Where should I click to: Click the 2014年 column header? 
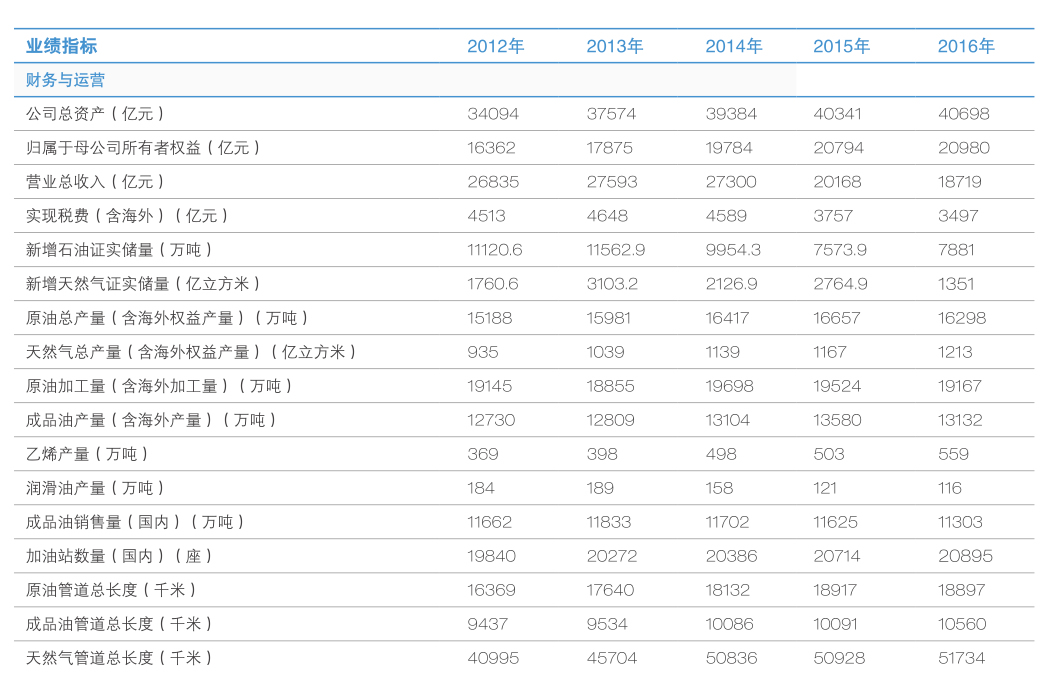coord(733,46)
